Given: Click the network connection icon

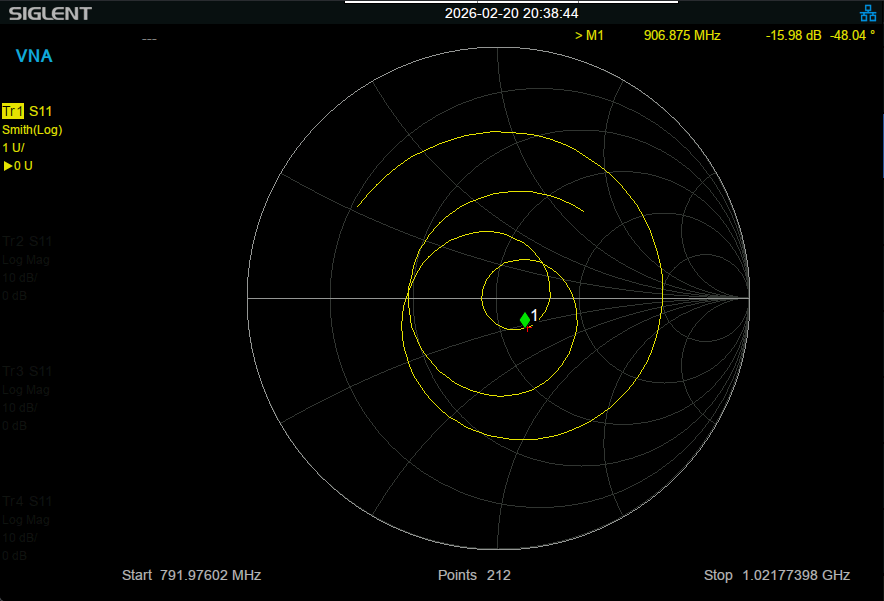Looking at the screenshot, I should click(868, 13).
